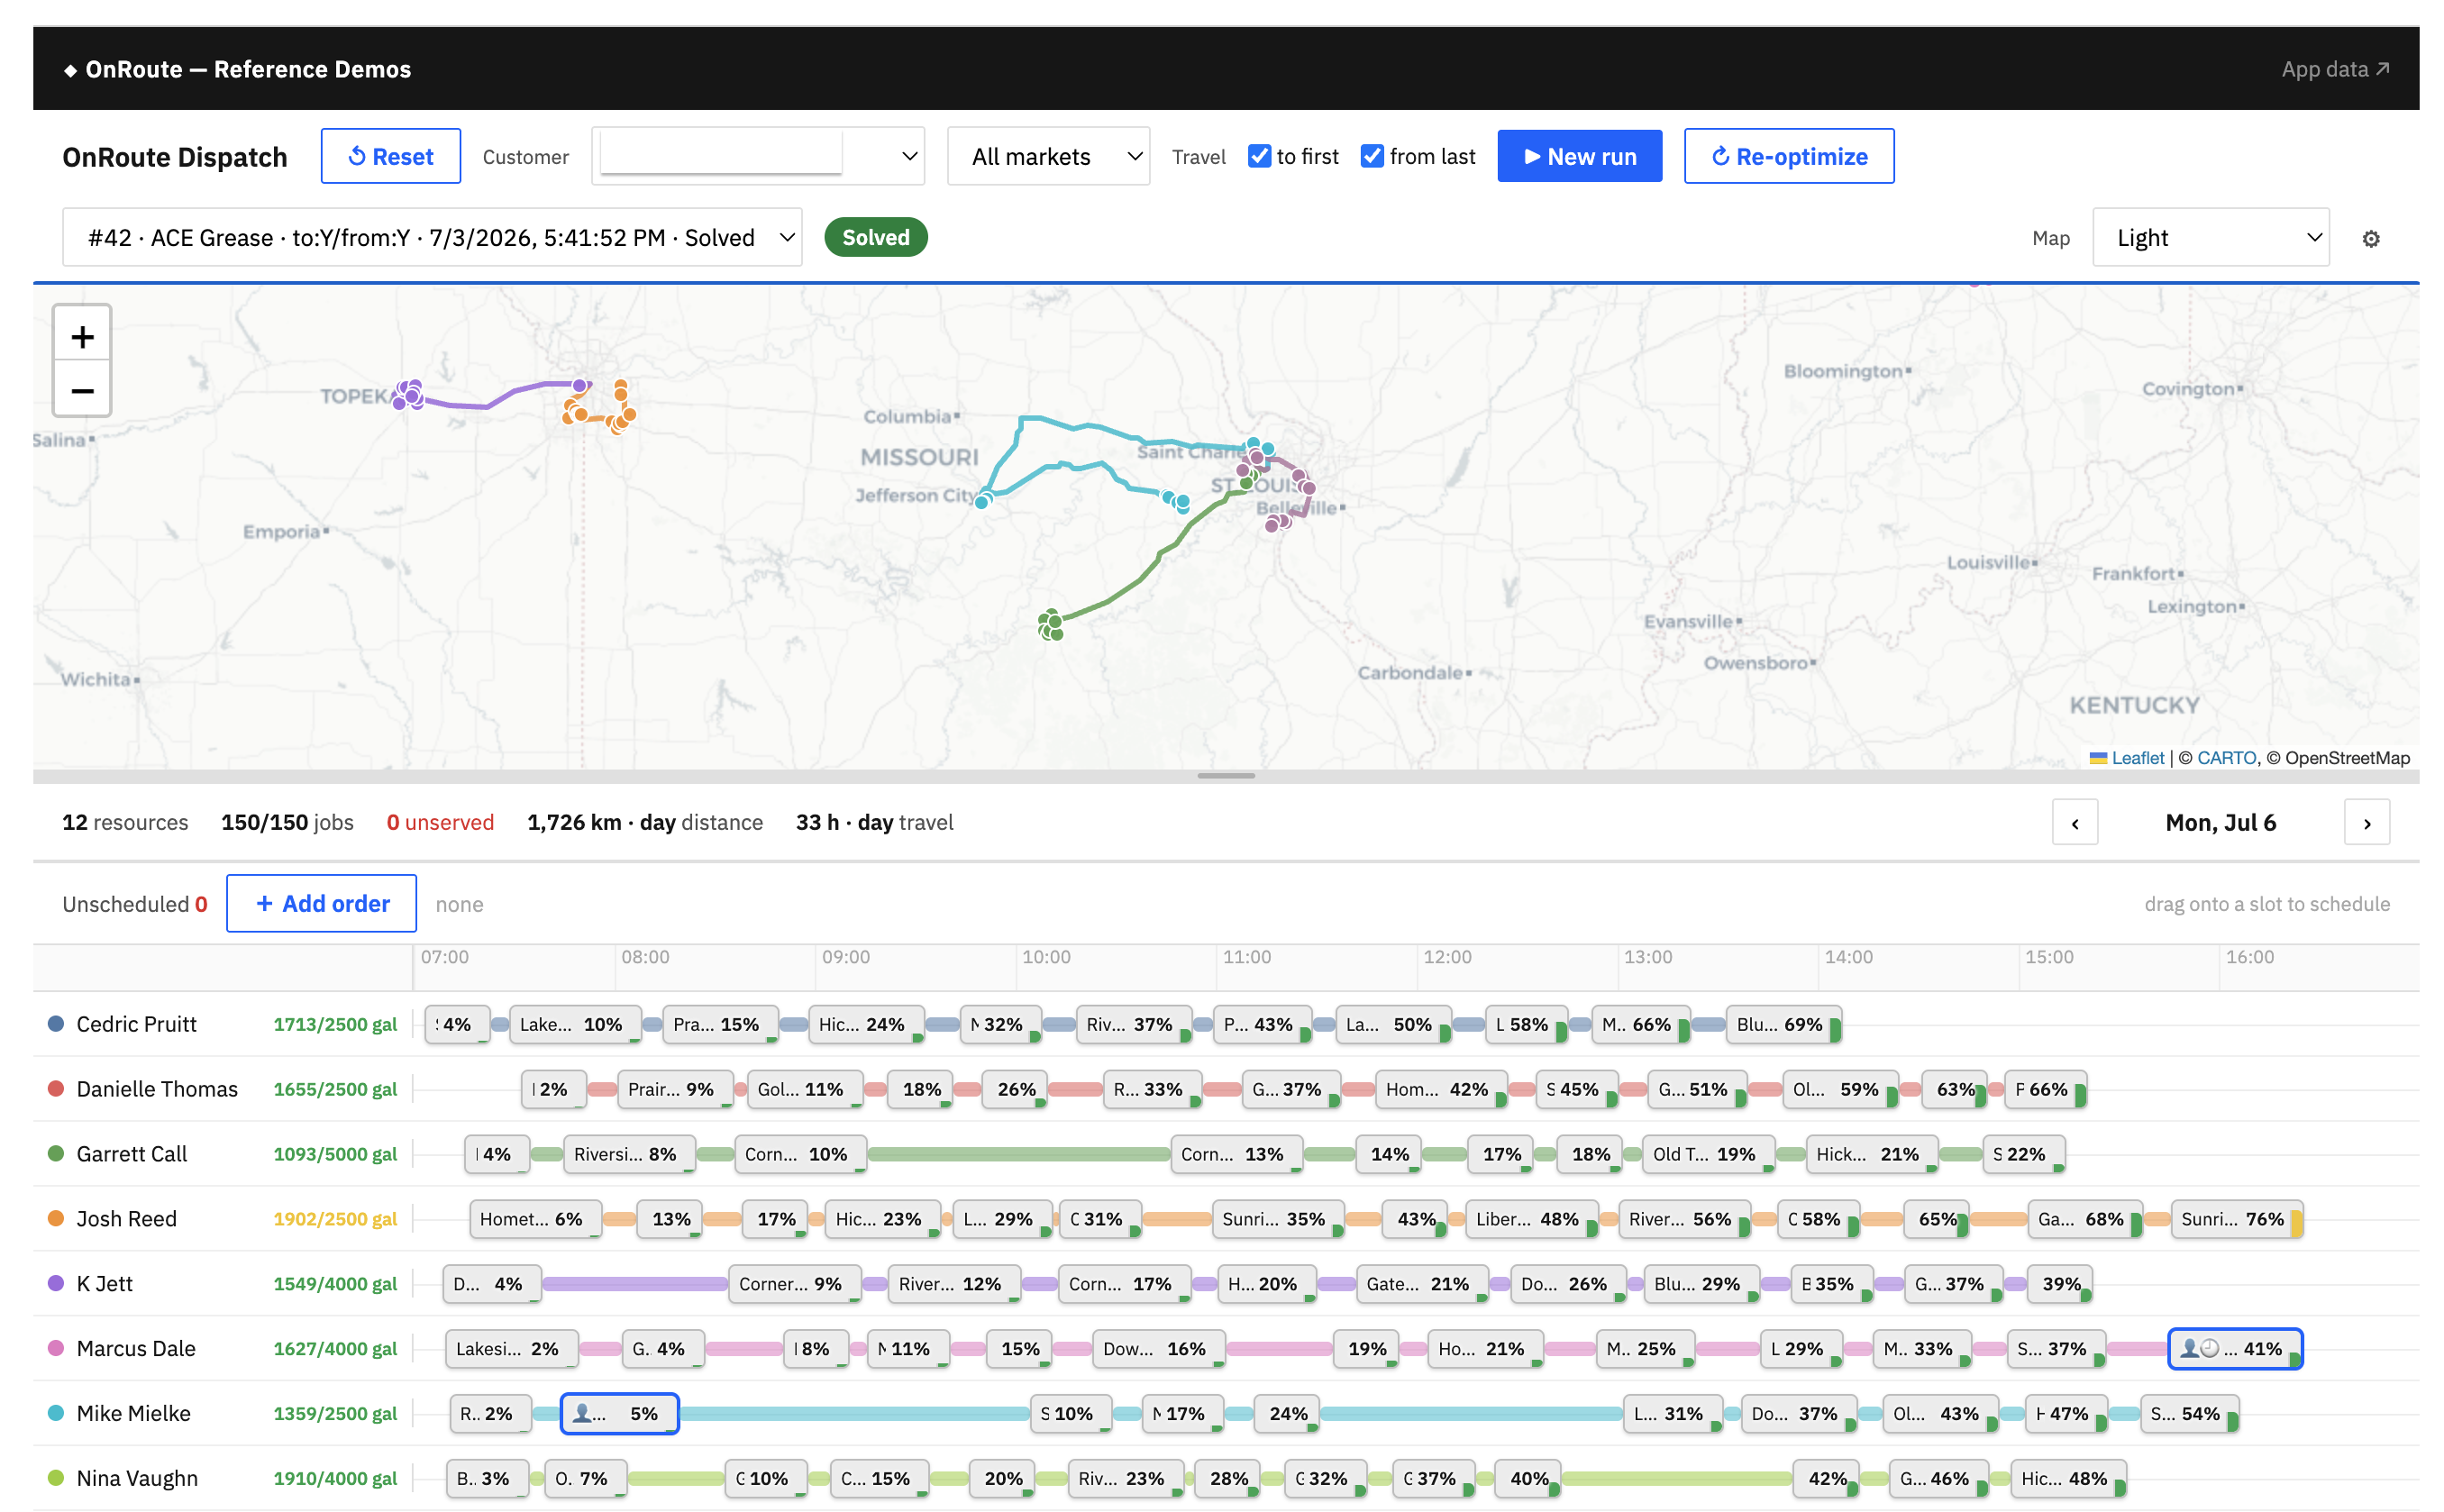2444x1512 pixels.
Task: Click Josh Reed's 1902/2500 gal capacity
Action: 335,1218
